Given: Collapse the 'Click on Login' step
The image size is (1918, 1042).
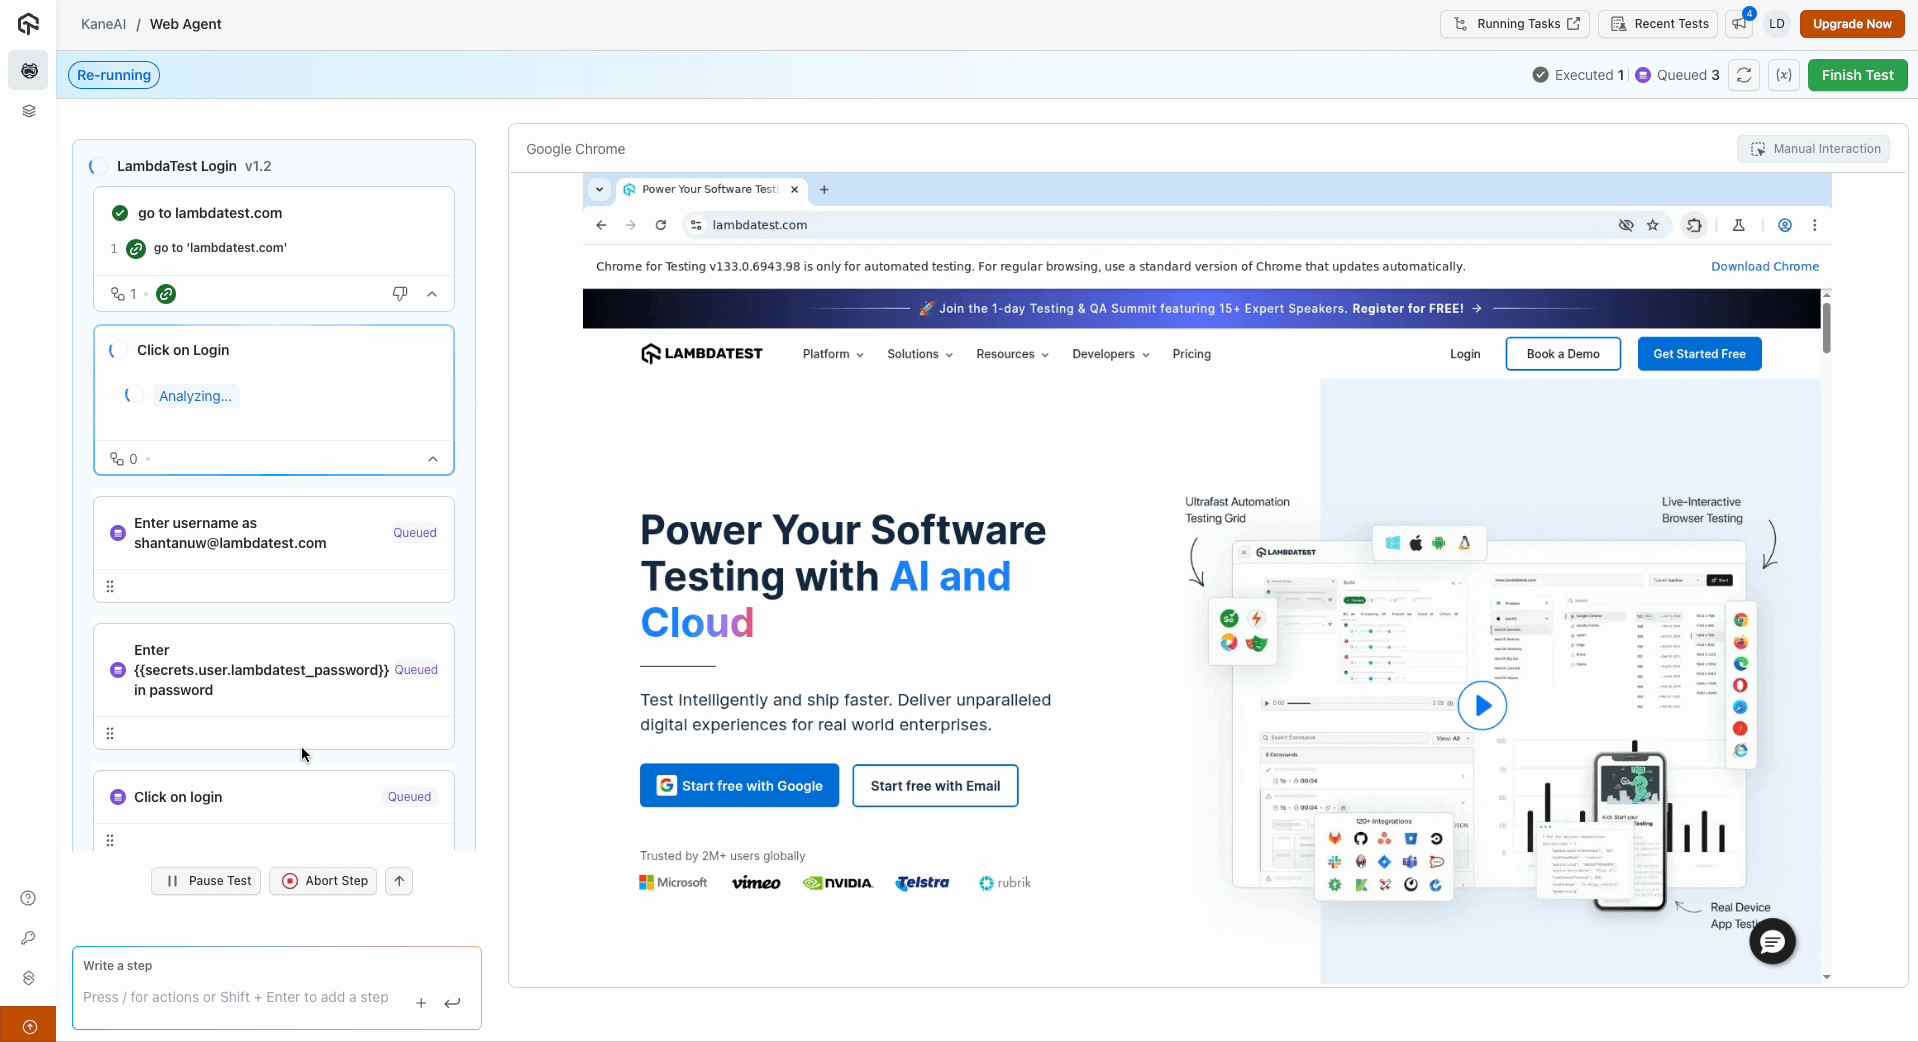Looking at the screenshot, I should 432,459.
